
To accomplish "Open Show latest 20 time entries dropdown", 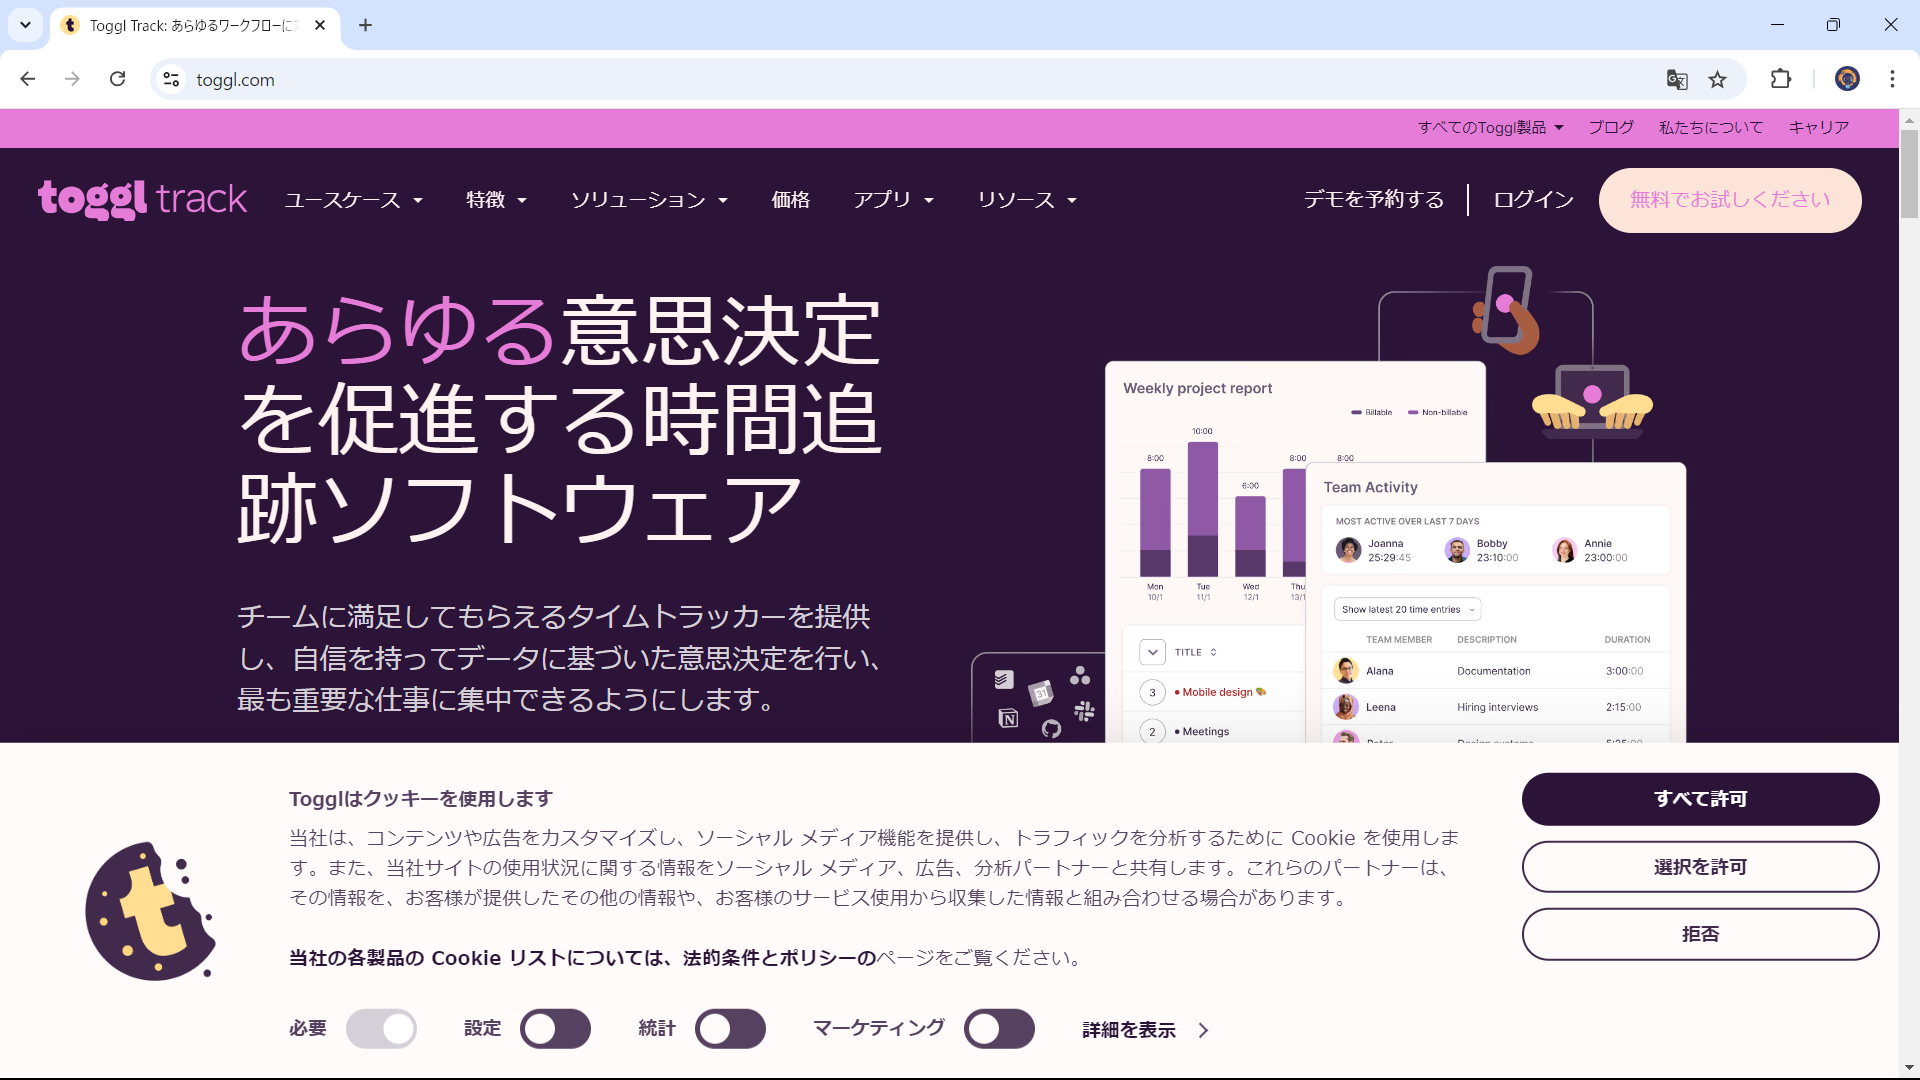I will 1407,609.
